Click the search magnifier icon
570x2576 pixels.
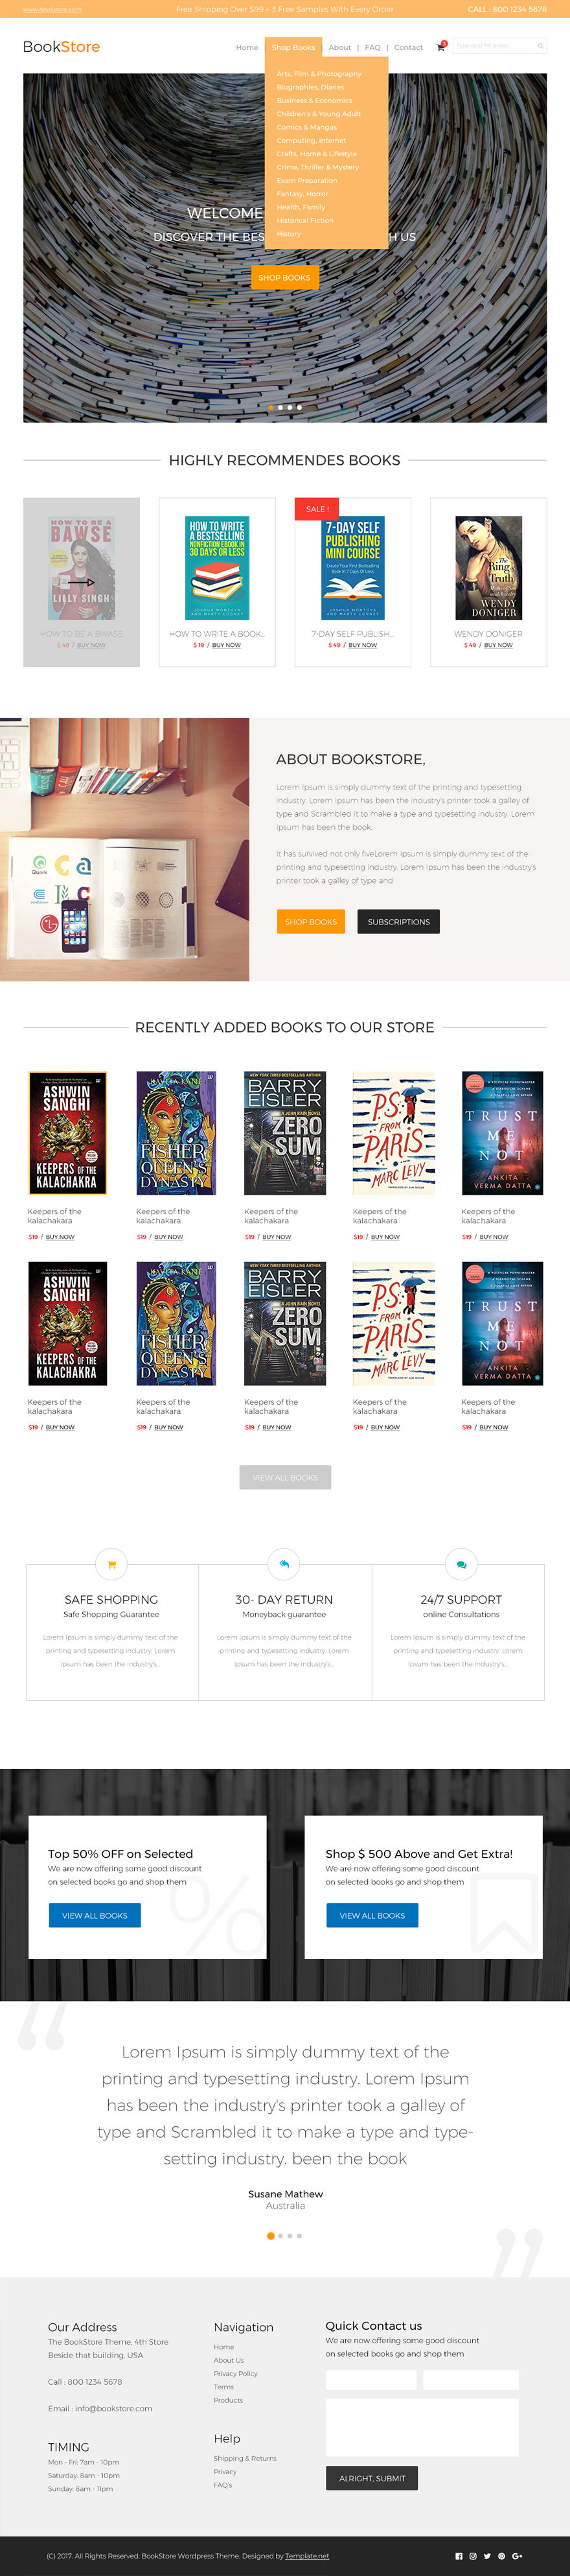pyautogui.click(x=541, y=46)
